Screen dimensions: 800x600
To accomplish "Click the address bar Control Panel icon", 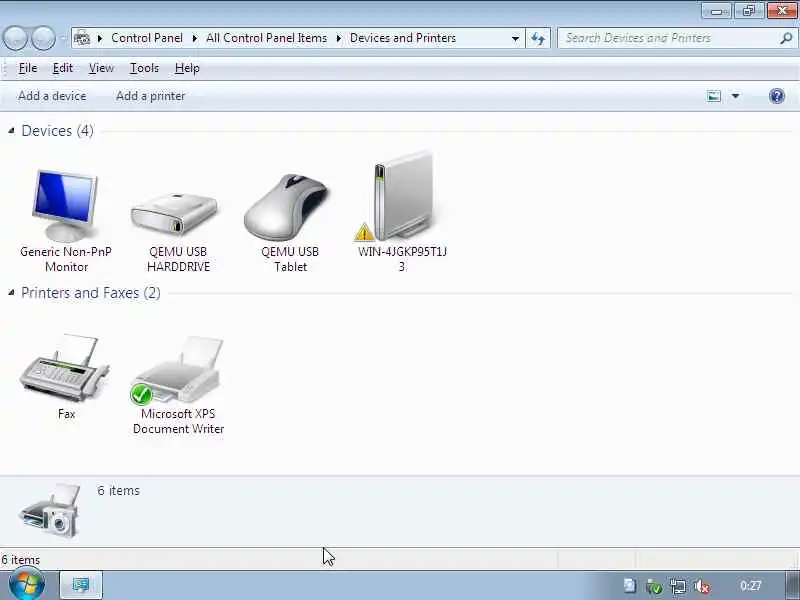I will click(82, 38).
